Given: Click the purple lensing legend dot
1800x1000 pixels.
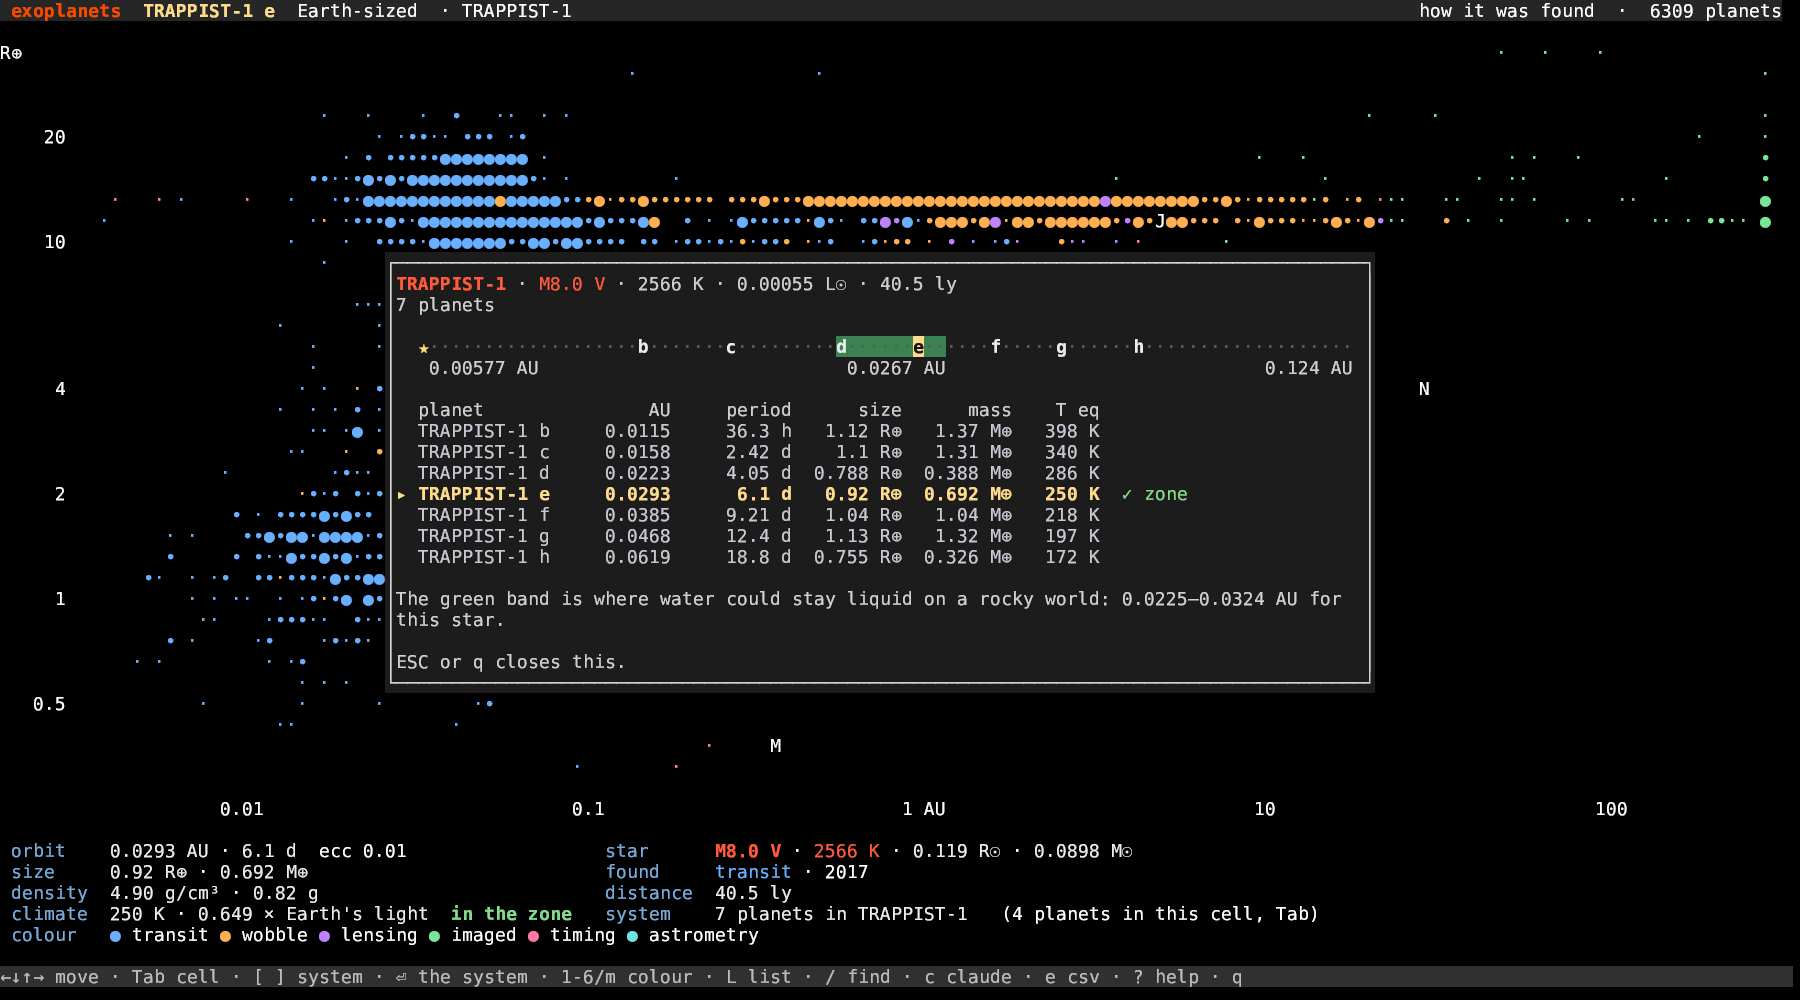Looking at the screenshot, I should tap(324, 936).
